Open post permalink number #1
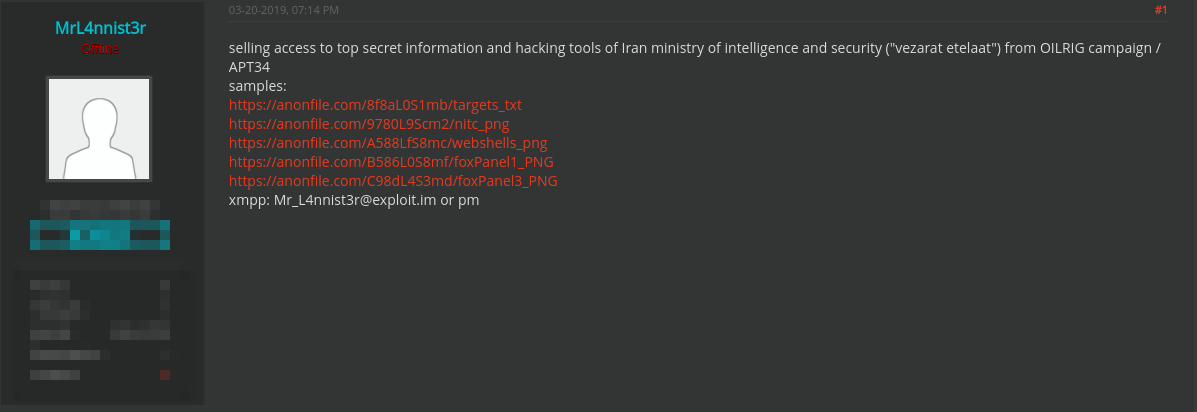The height and width of the screenshot is (412, 1197). pos(1160,10)
